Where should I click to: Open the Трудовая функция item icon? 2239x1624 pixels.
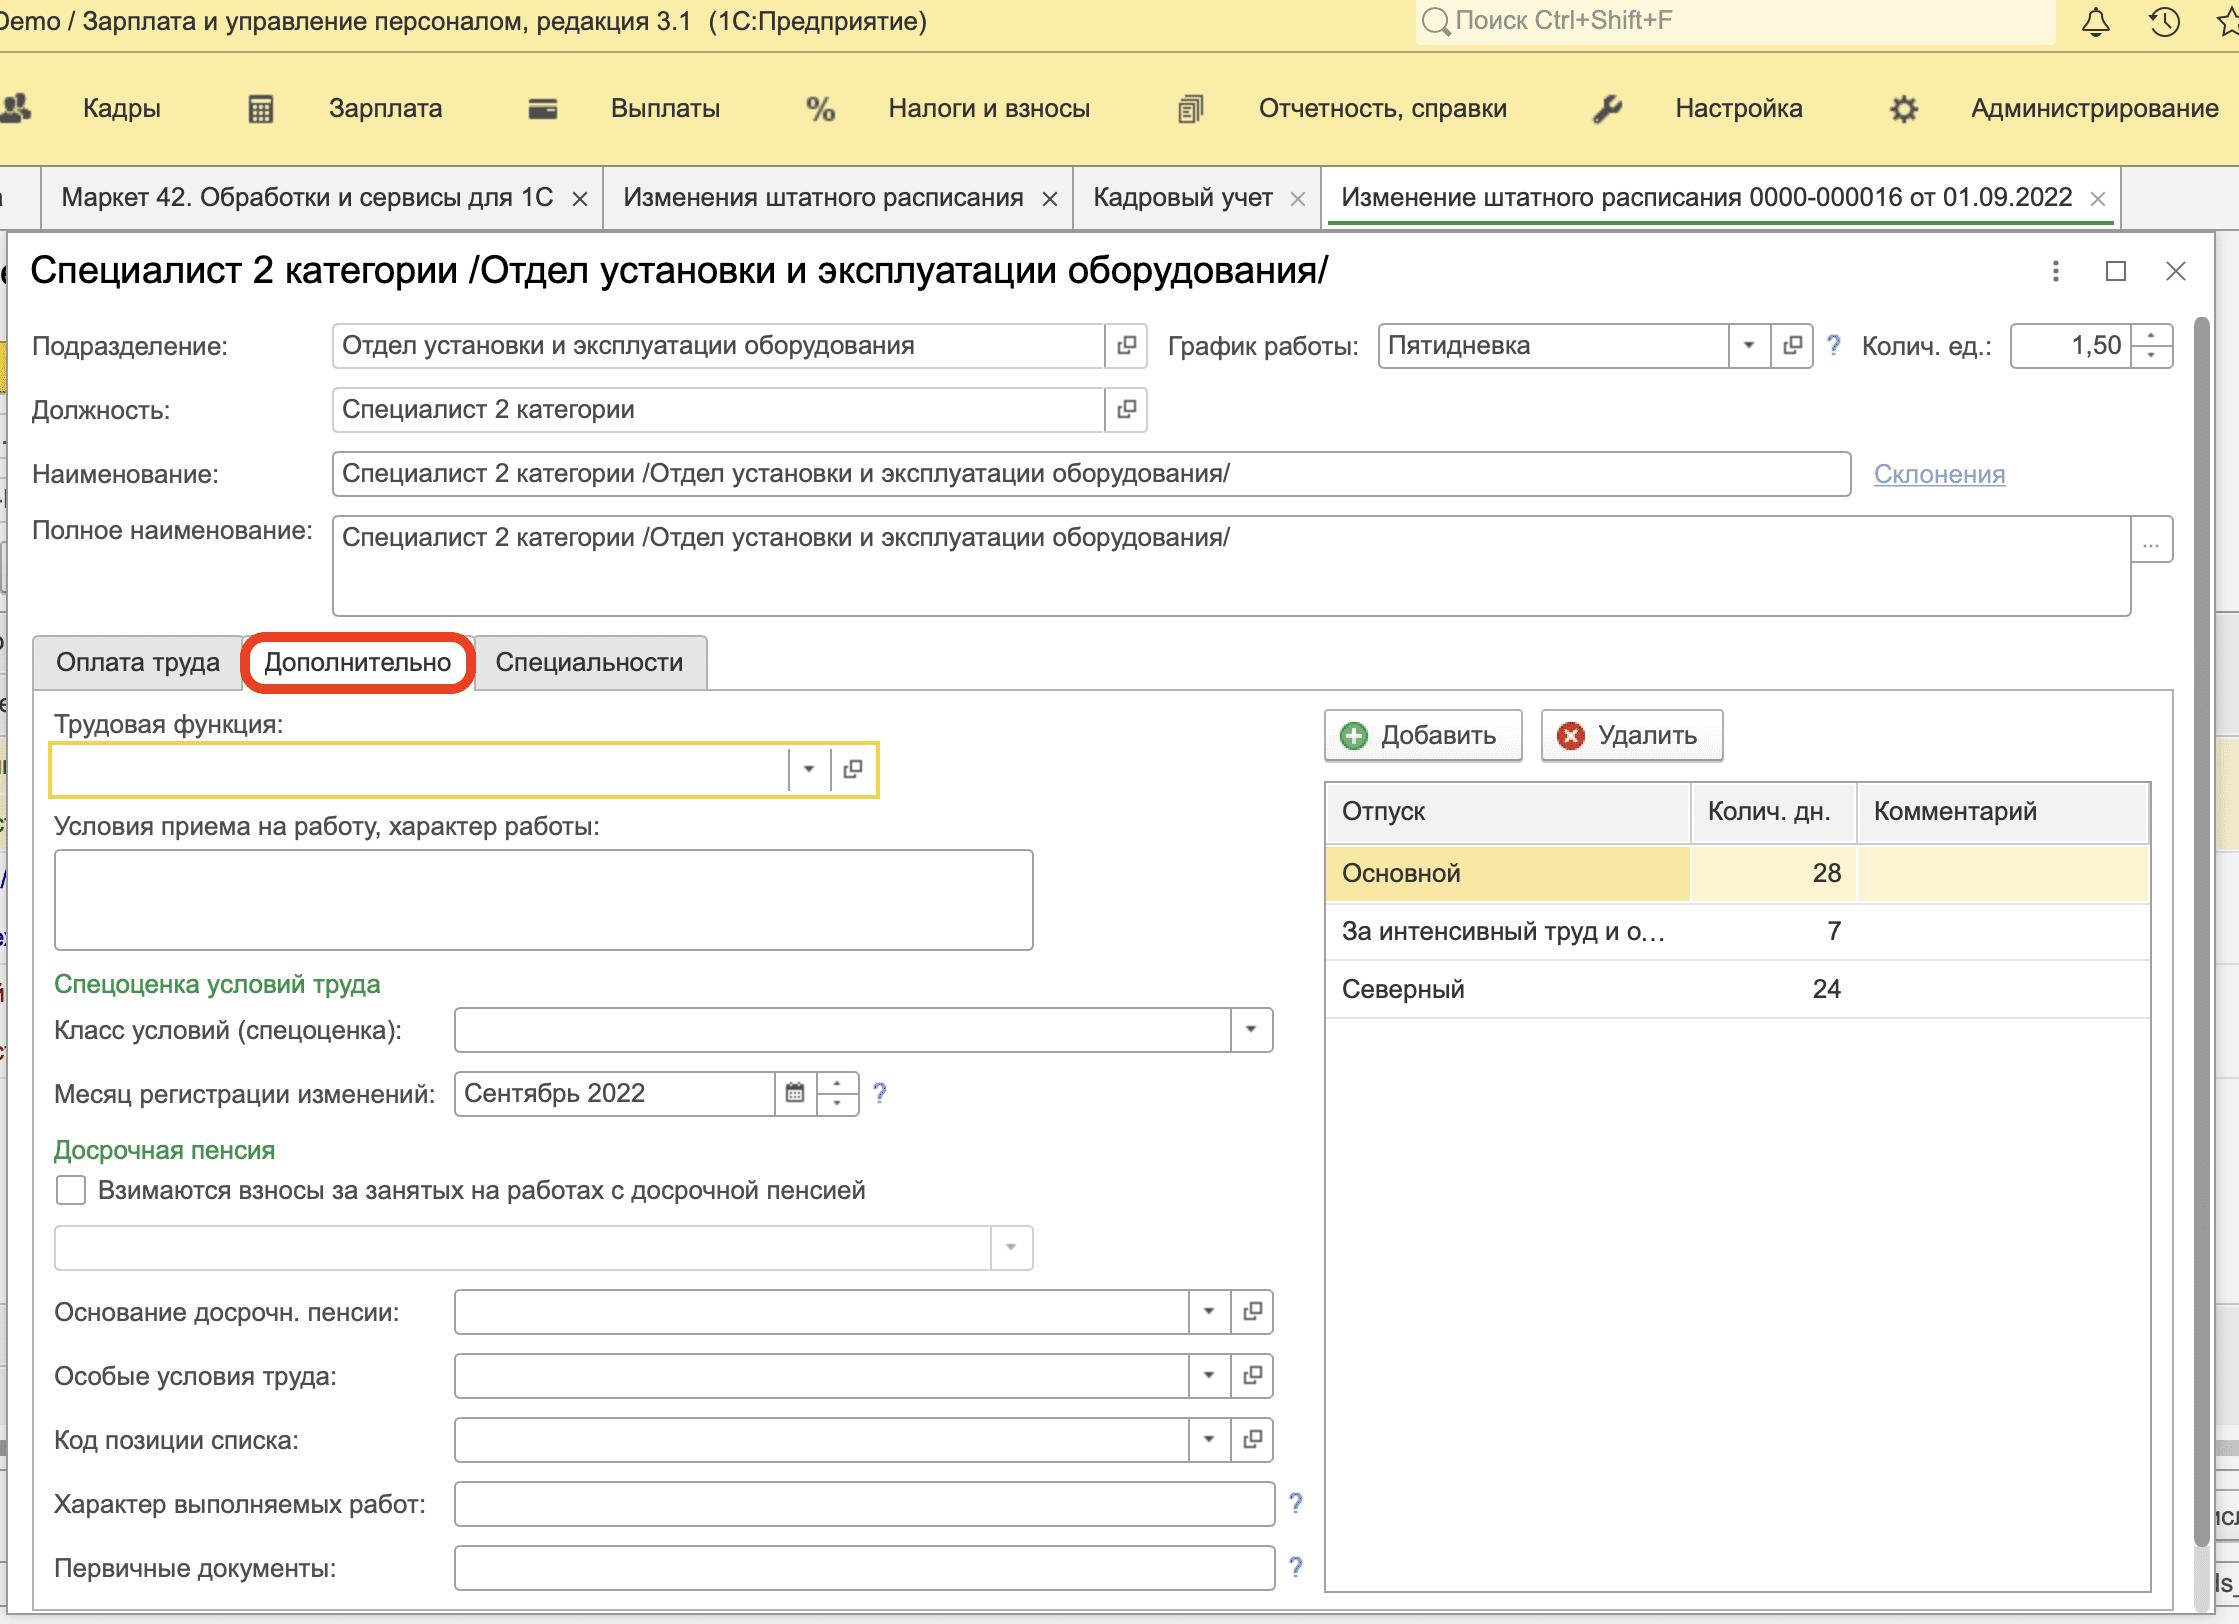pyautogui.click(x=853, y=769)
